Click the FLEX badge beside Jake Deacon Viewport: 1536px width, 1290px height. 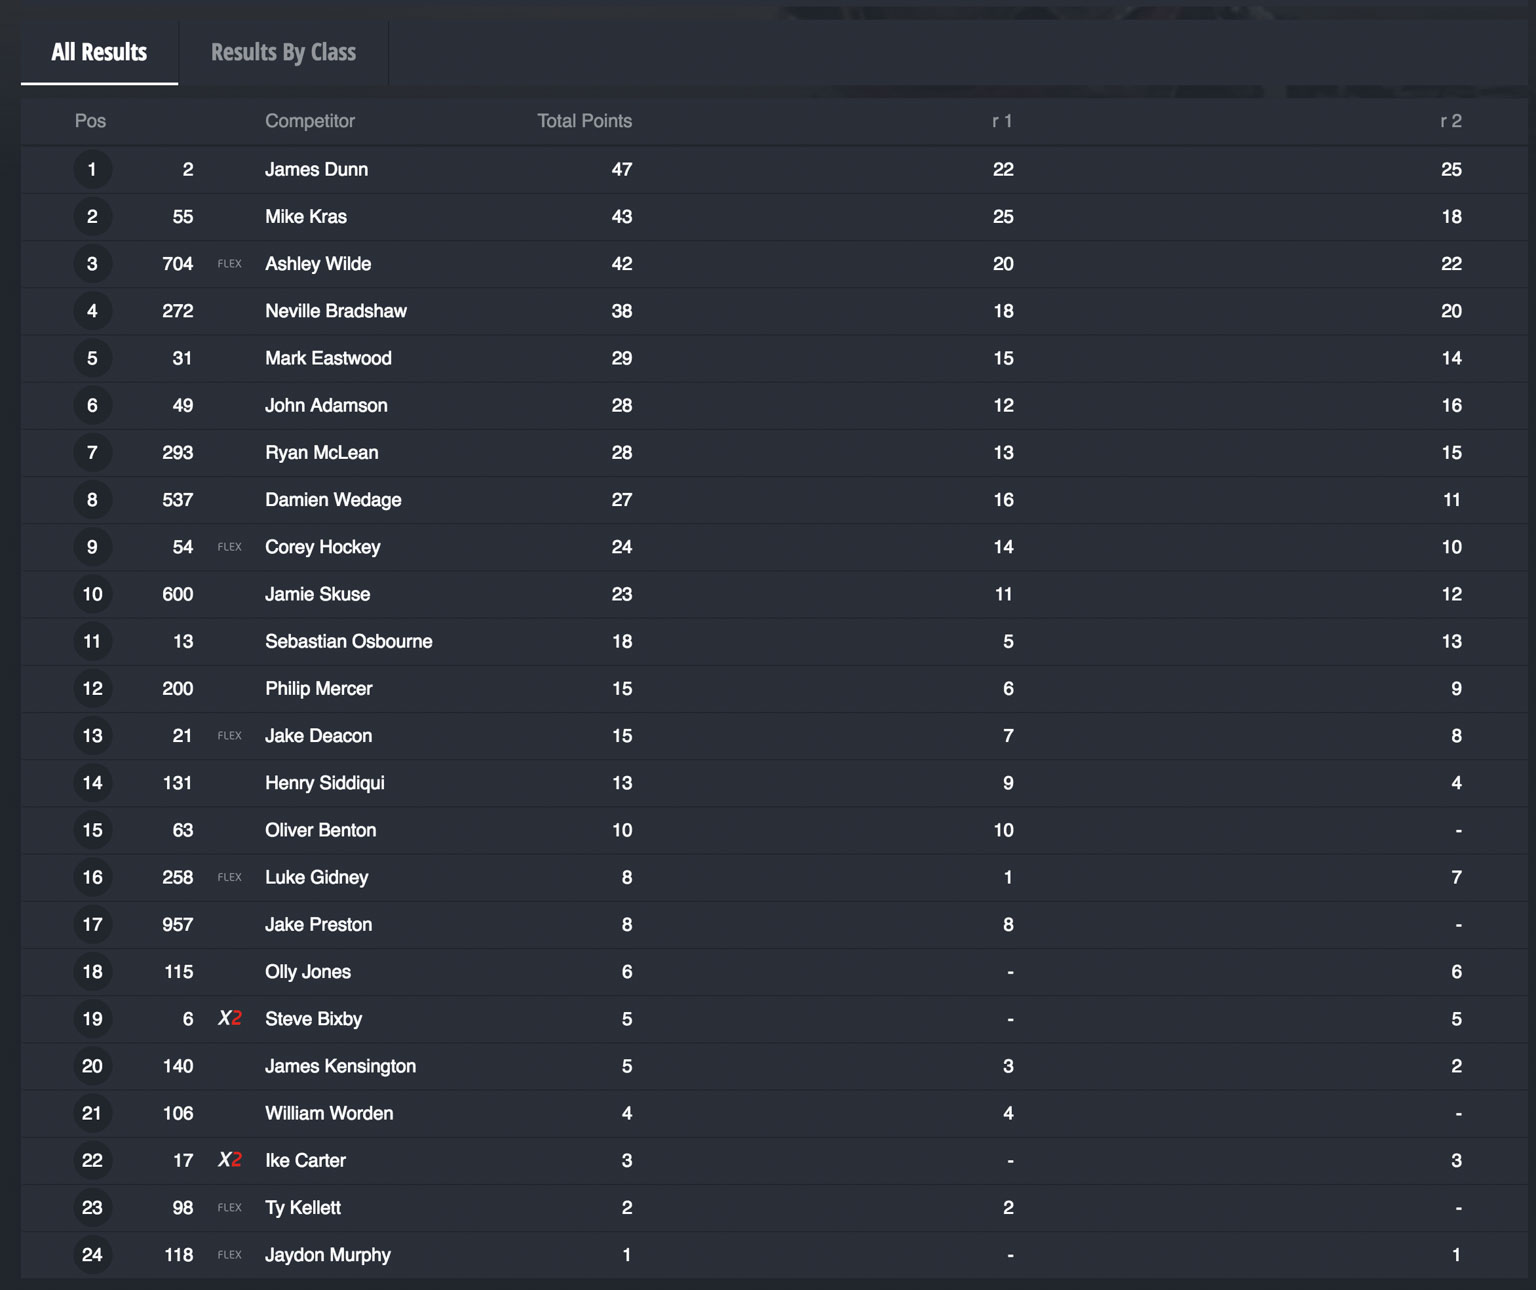coord(230,736)
